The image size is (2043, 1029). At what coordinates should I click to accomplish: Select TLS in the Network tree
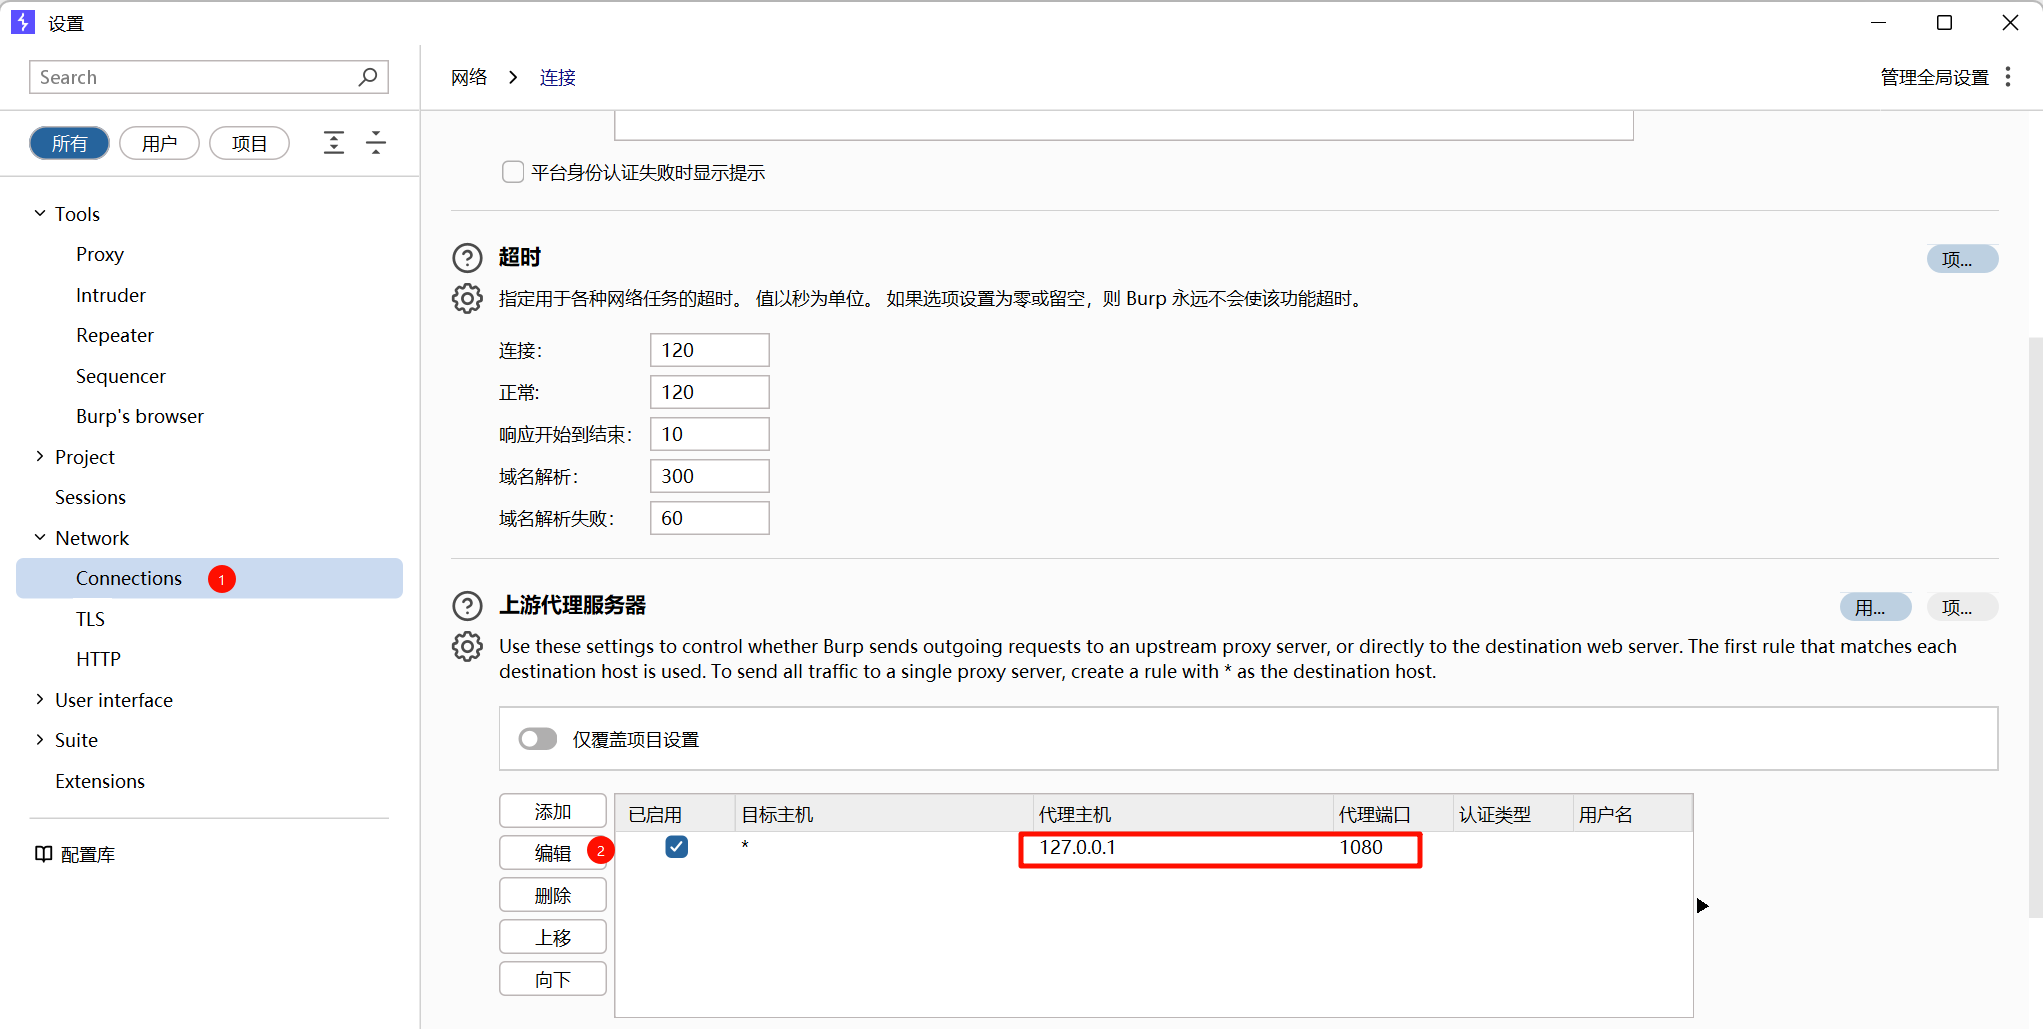(90, 619)
